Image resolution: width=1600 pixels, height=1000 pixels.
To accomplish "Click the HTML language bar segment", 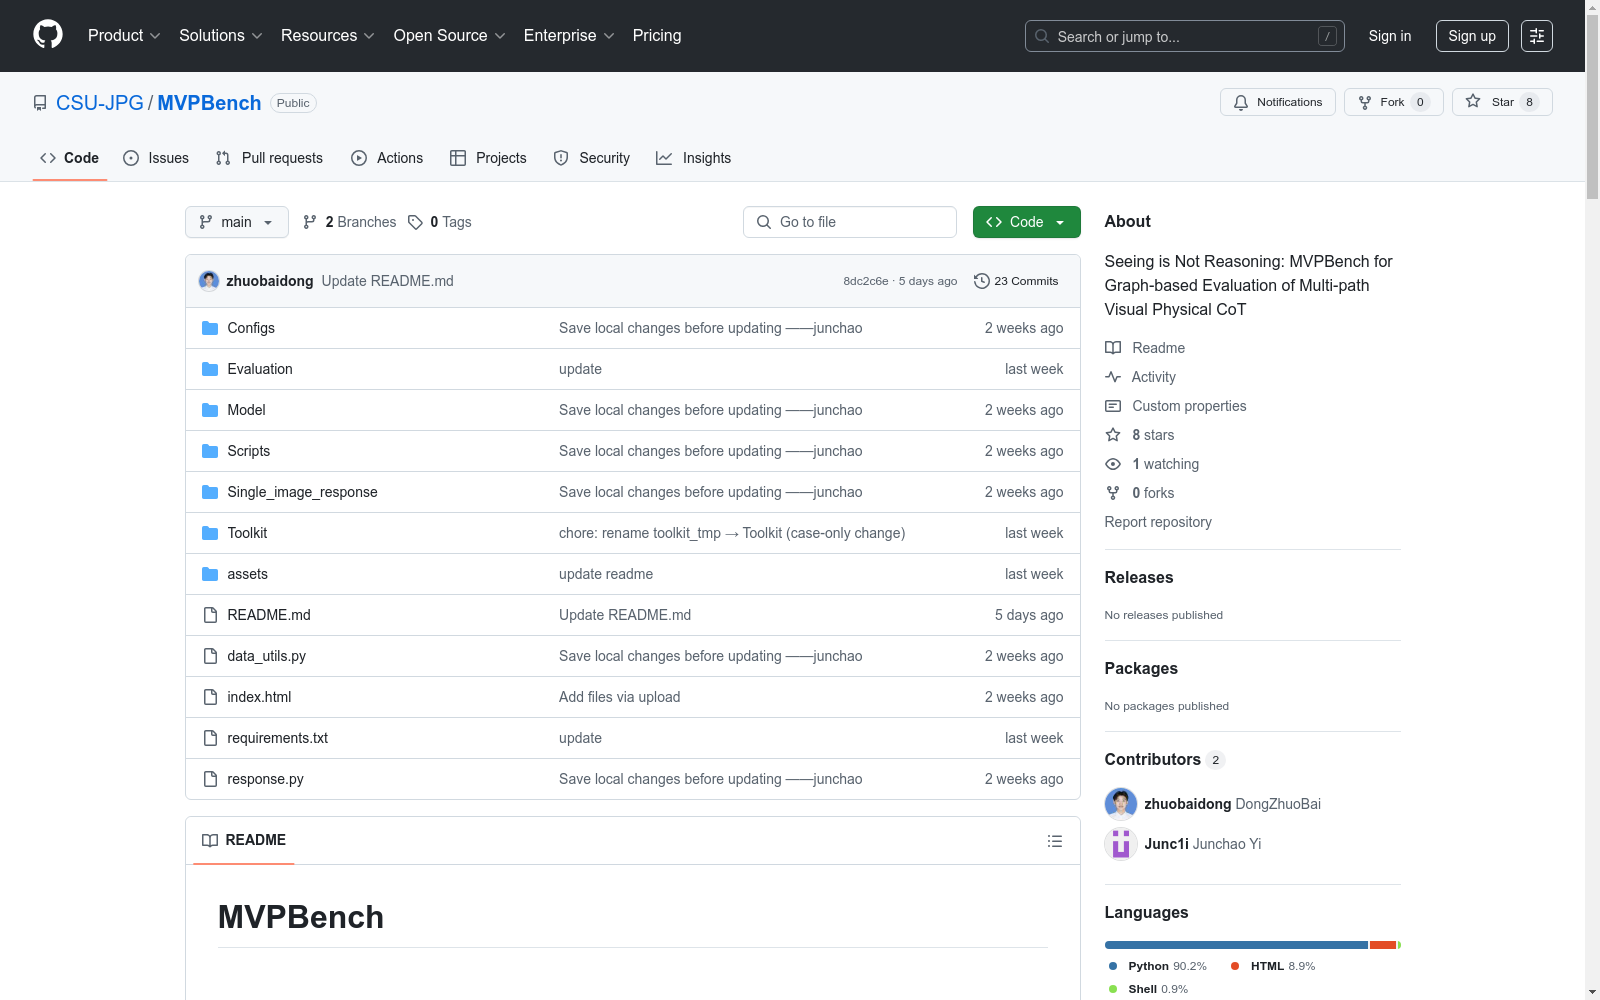I will click(1383, 945).
